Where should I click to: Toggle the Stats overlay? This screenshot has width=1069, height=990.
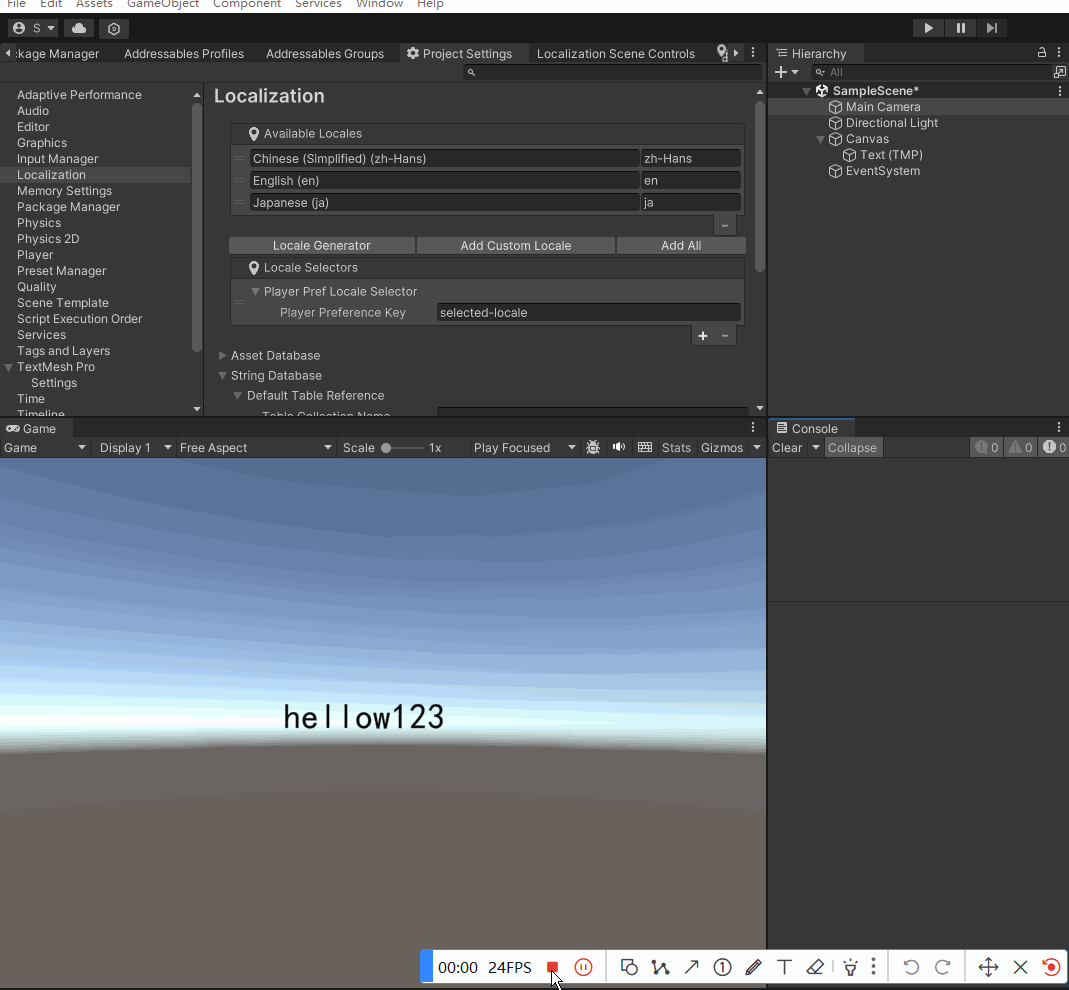pos(676,448)
